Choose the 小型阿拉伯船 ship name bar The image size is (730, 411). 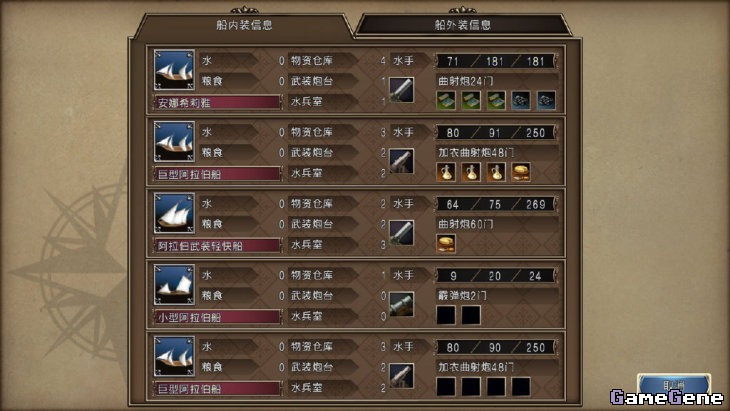pyautogui.click(x=217, y=317)
